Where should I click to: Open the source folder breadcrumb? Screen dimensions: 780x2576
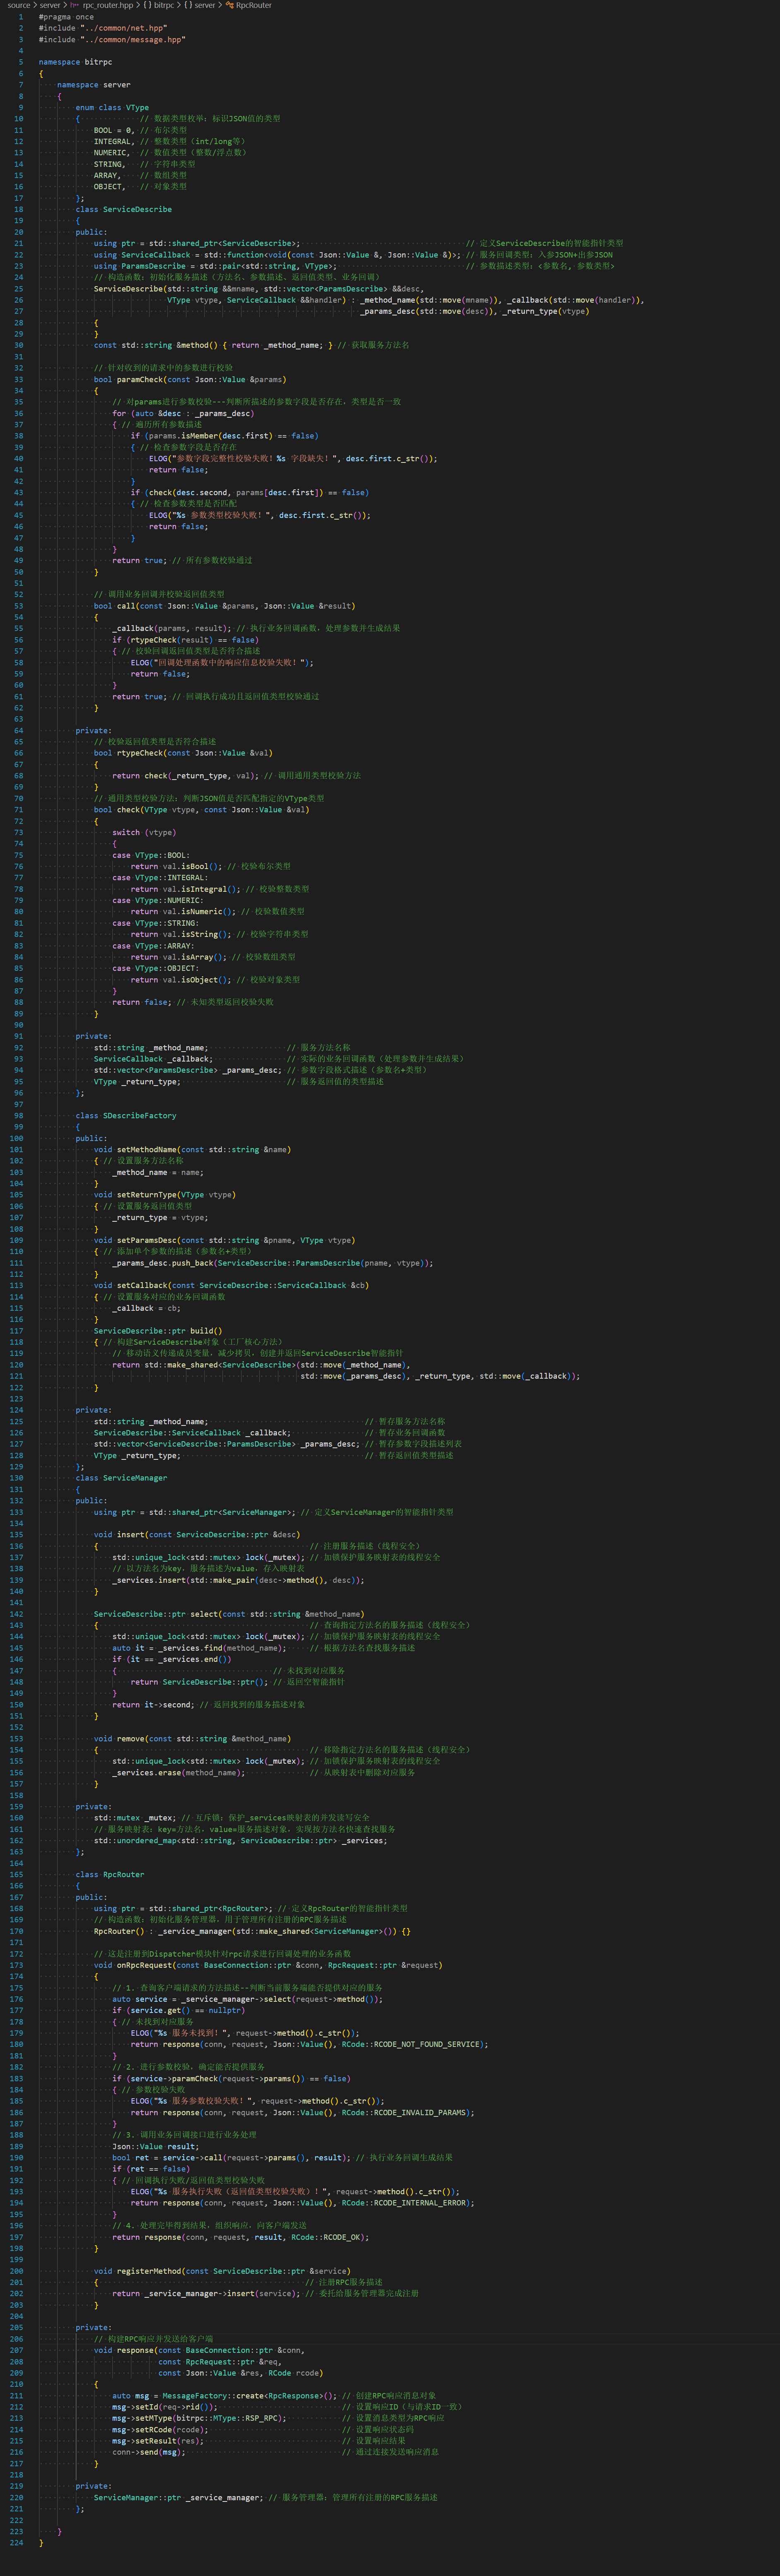coord(19,5)
